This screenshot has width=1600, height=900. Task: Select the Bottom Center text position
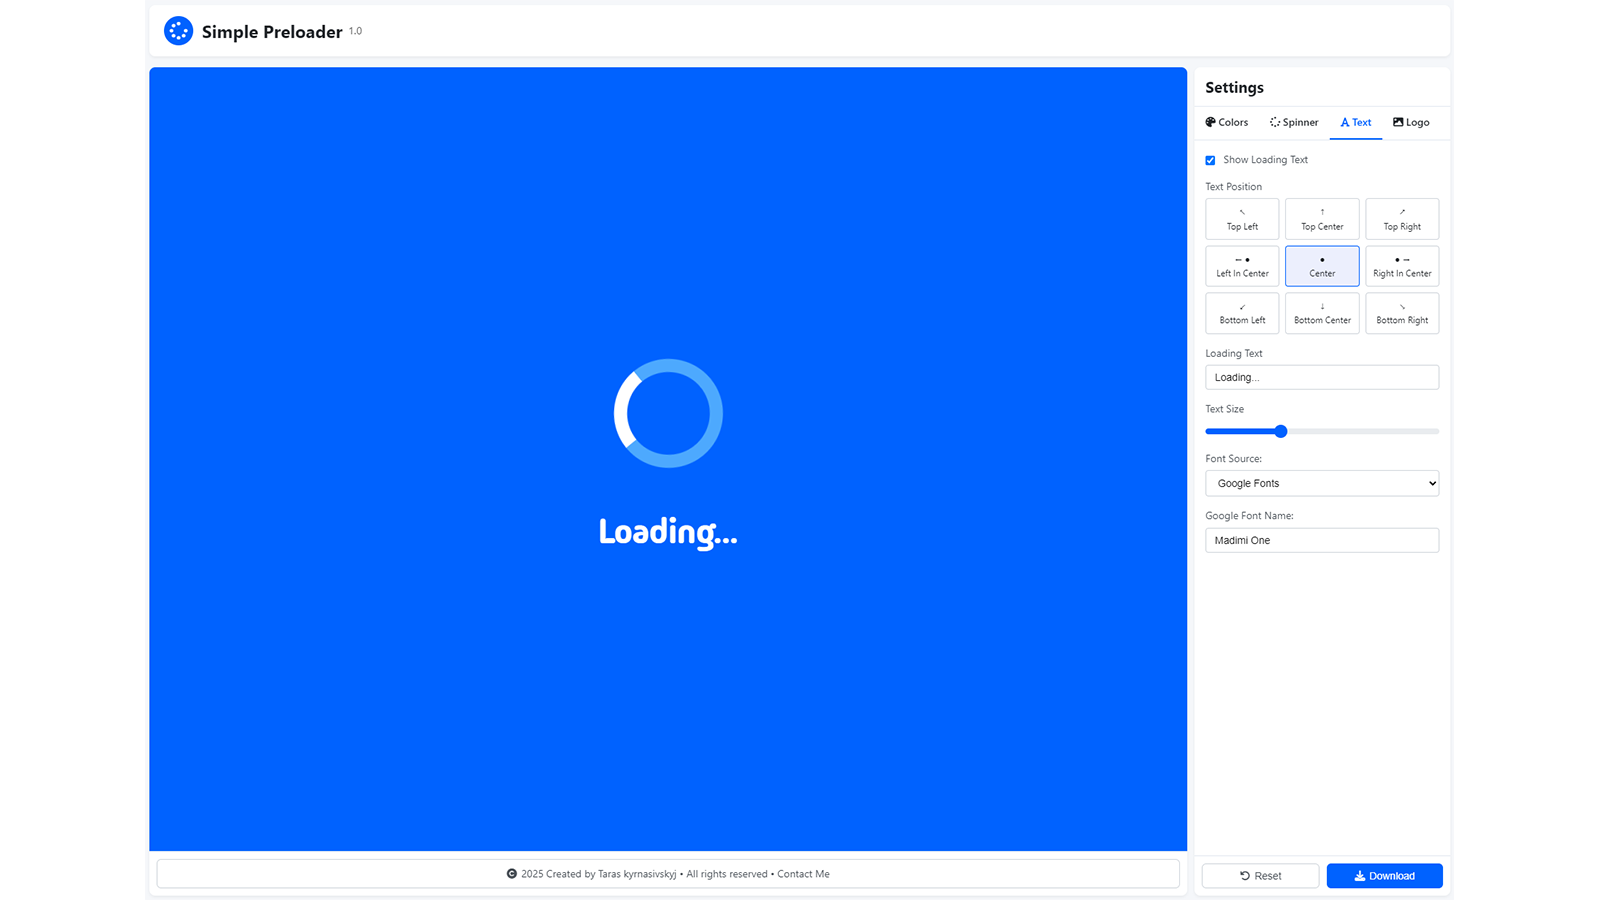1321,313
